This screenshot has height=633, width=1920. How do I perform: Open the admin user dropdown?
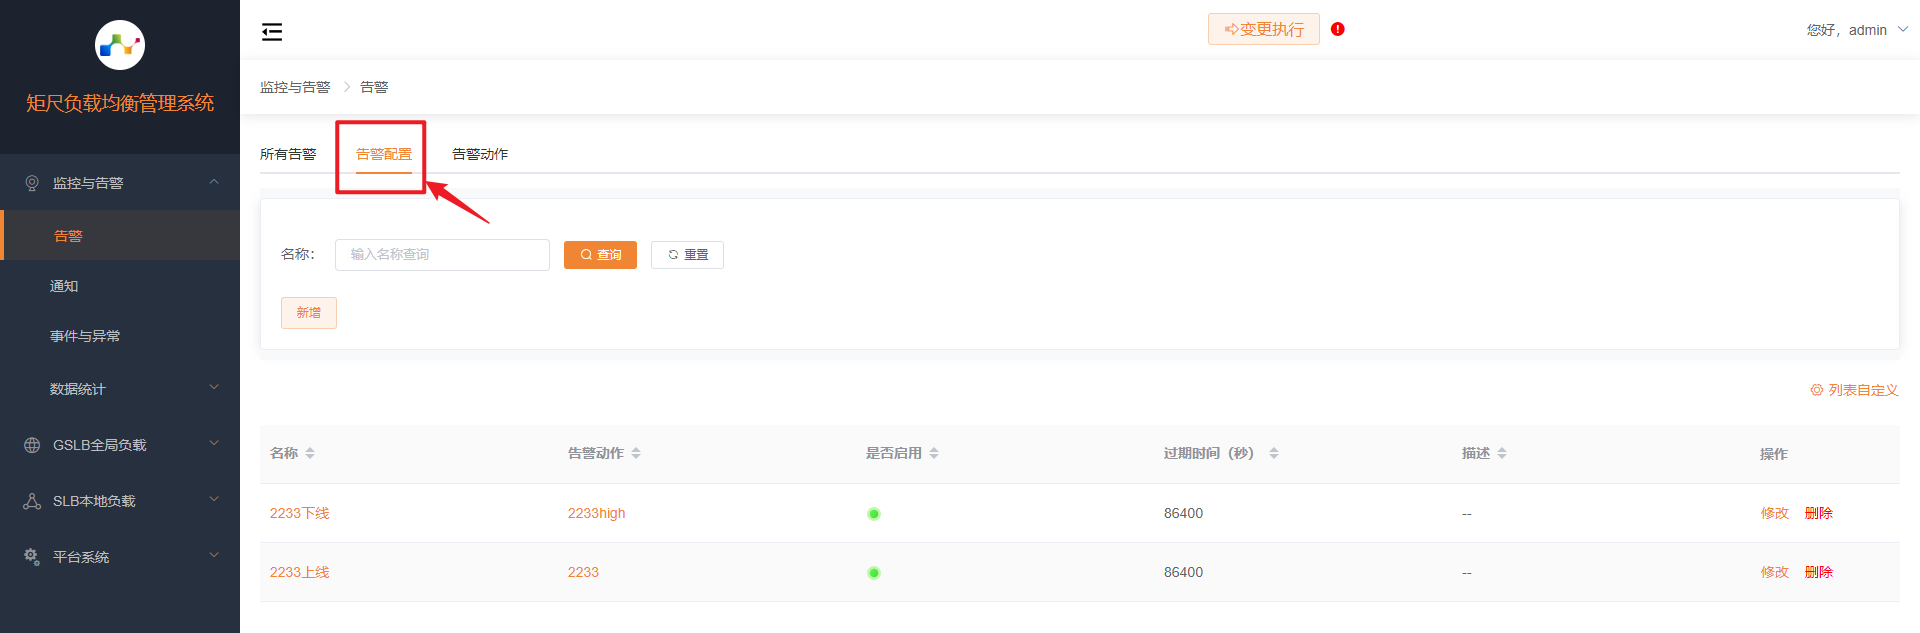pyautogui.click(x=1856, y=30)
